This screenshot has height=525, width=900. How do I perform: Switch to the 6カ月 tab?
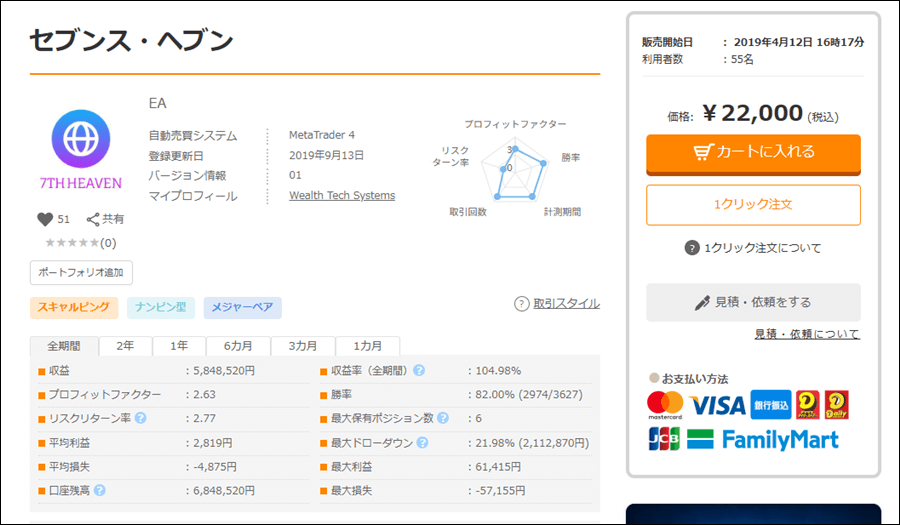click(x=239, y=346)
